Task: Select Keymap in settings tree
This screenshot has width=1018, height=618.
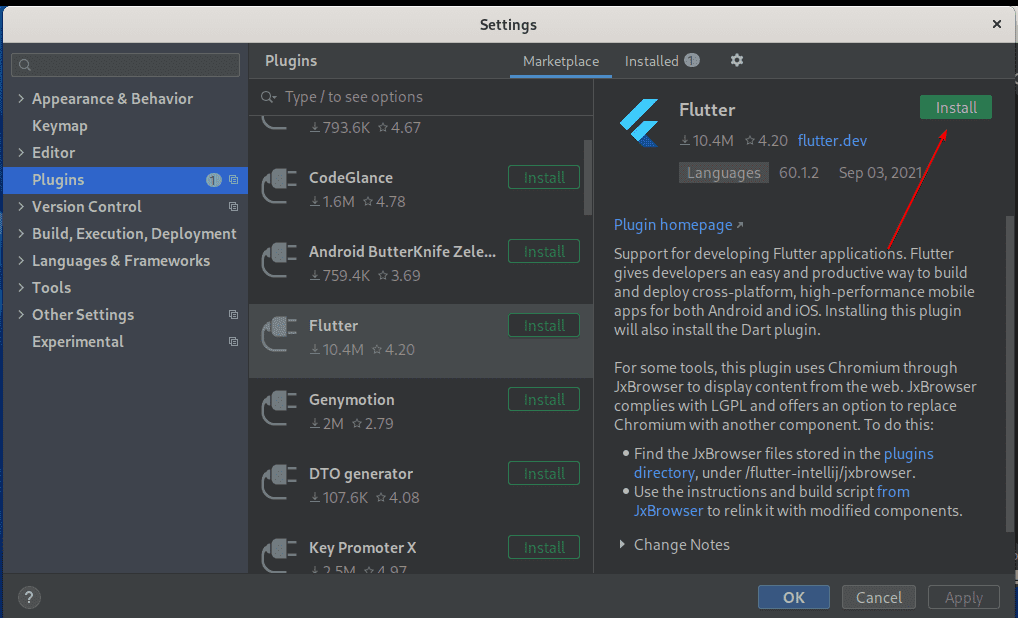Action: pyautogui.click(x=60, y=126)
